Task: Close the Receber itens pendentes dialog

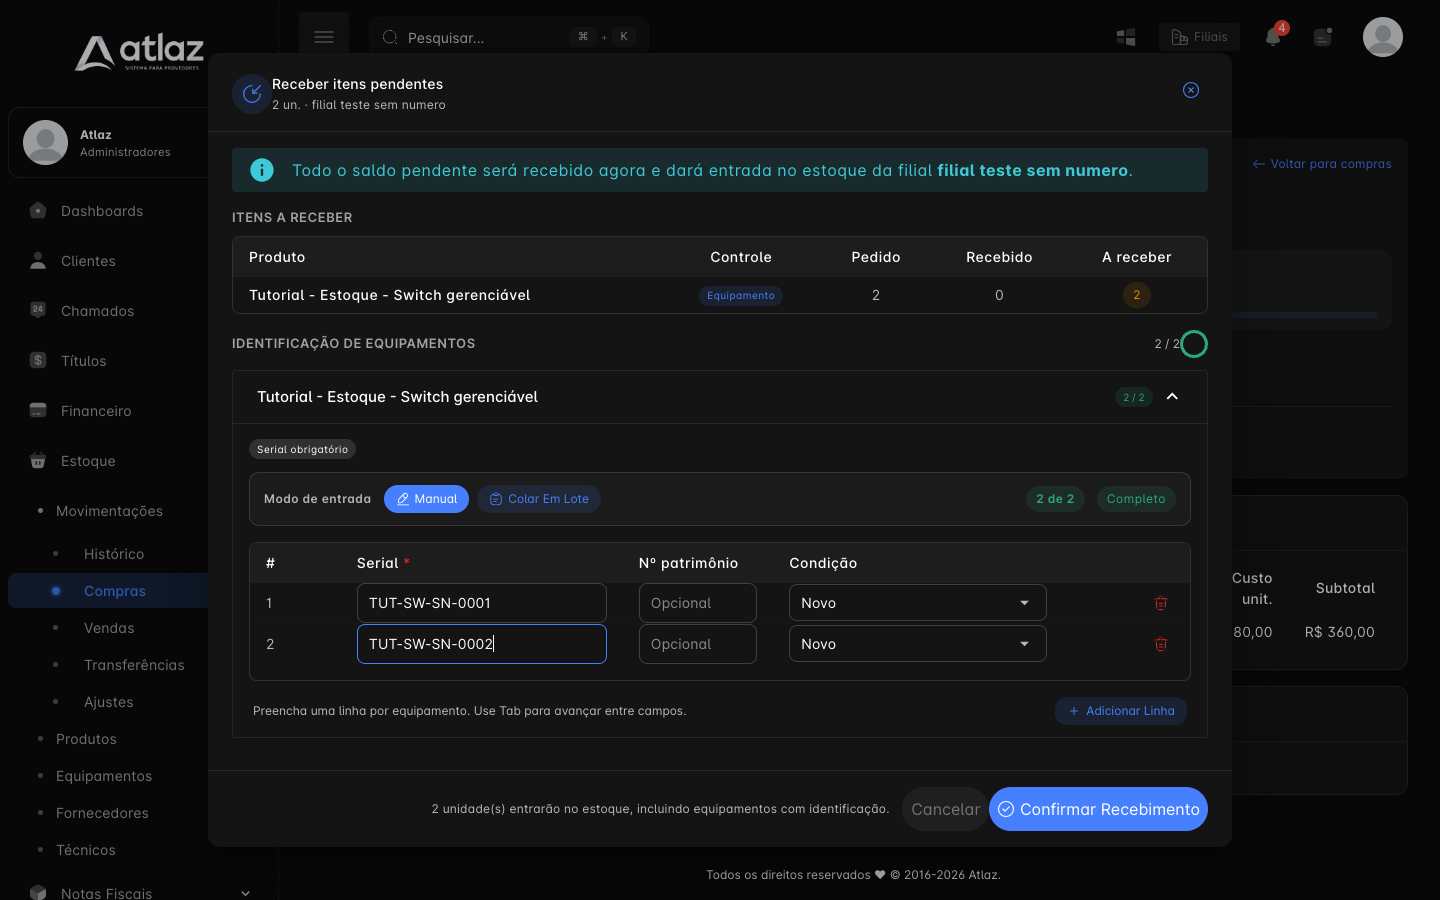Action: coord(1191,90)
